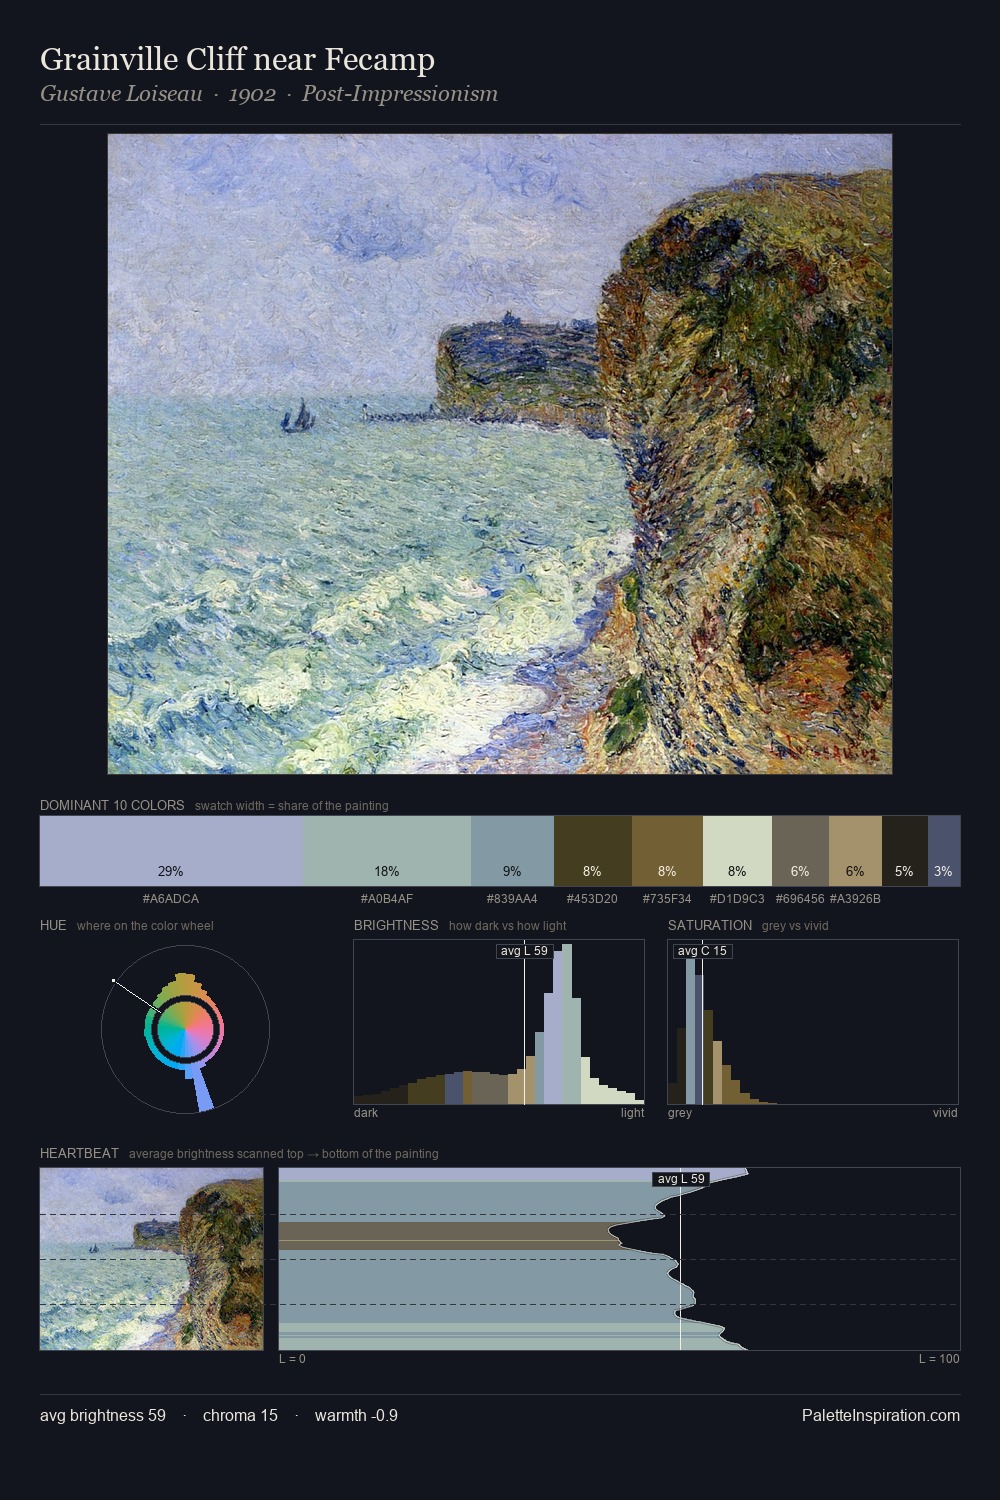This screenshot has height=1500, width=1000.
Task: Click the 'SATURATION' section heading
Action: pyautogui.click(x=710, y=925)
